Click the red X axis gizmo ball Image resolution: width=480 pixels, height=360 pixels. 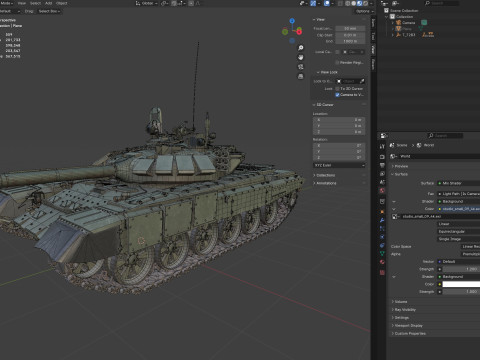pyautogui.click(x=299, y=32)
